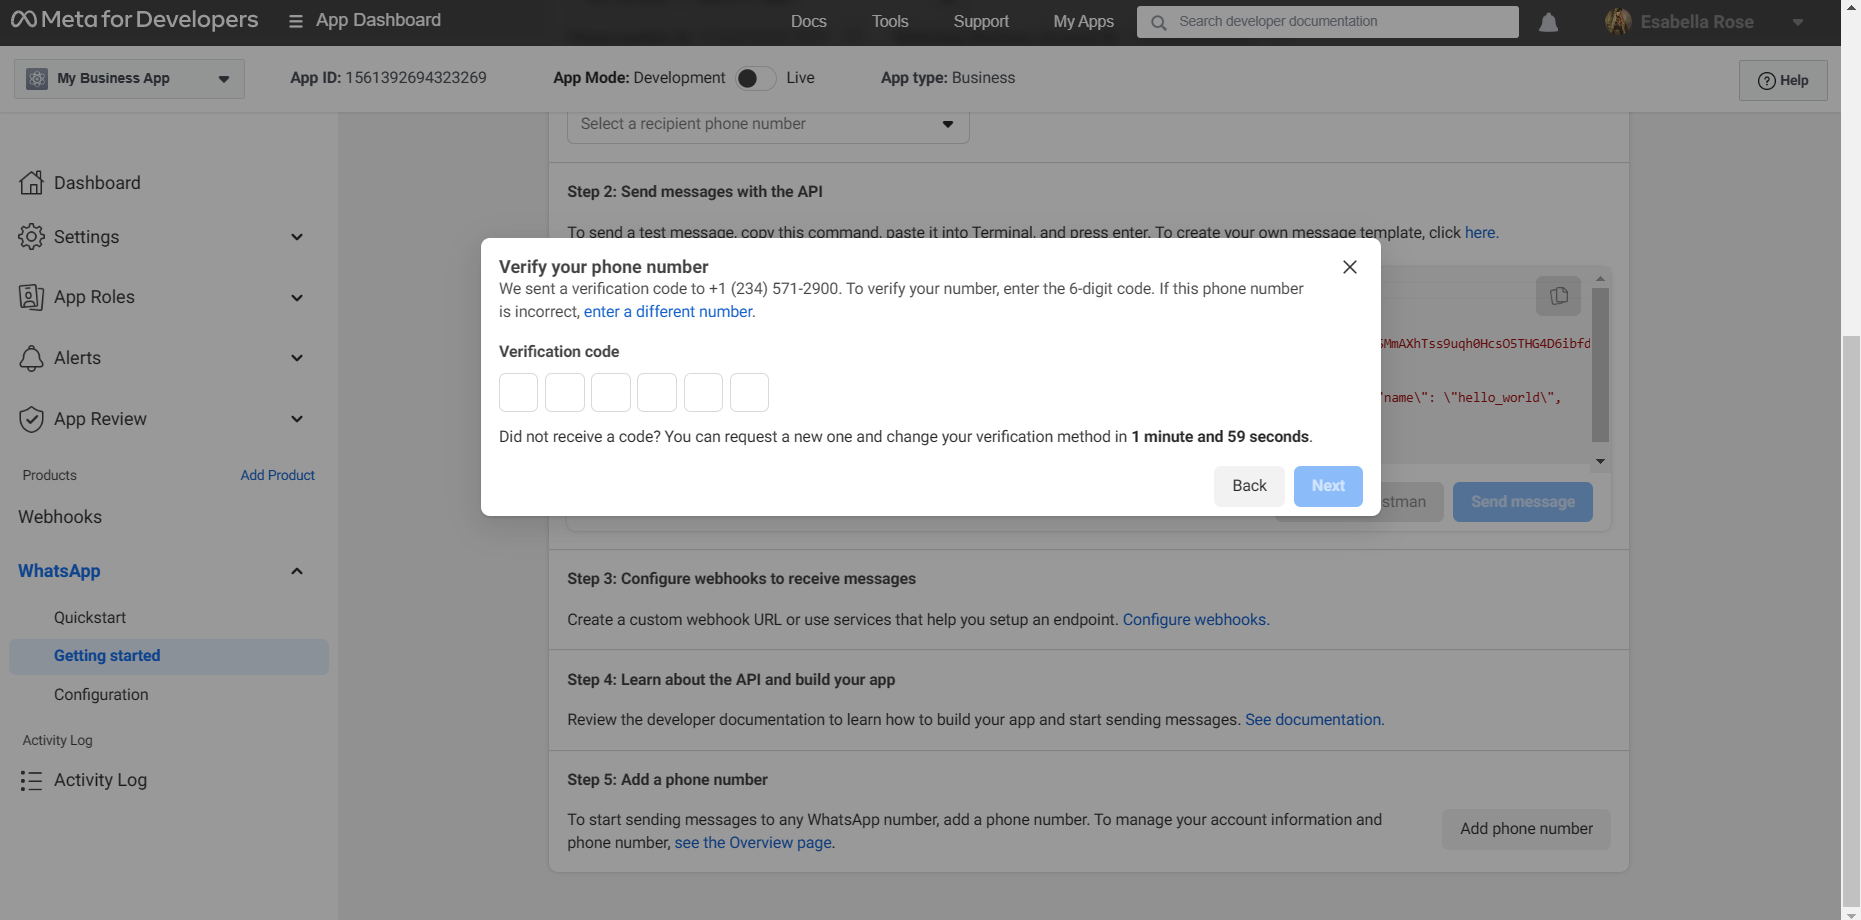Open Activity Log page

100,780
